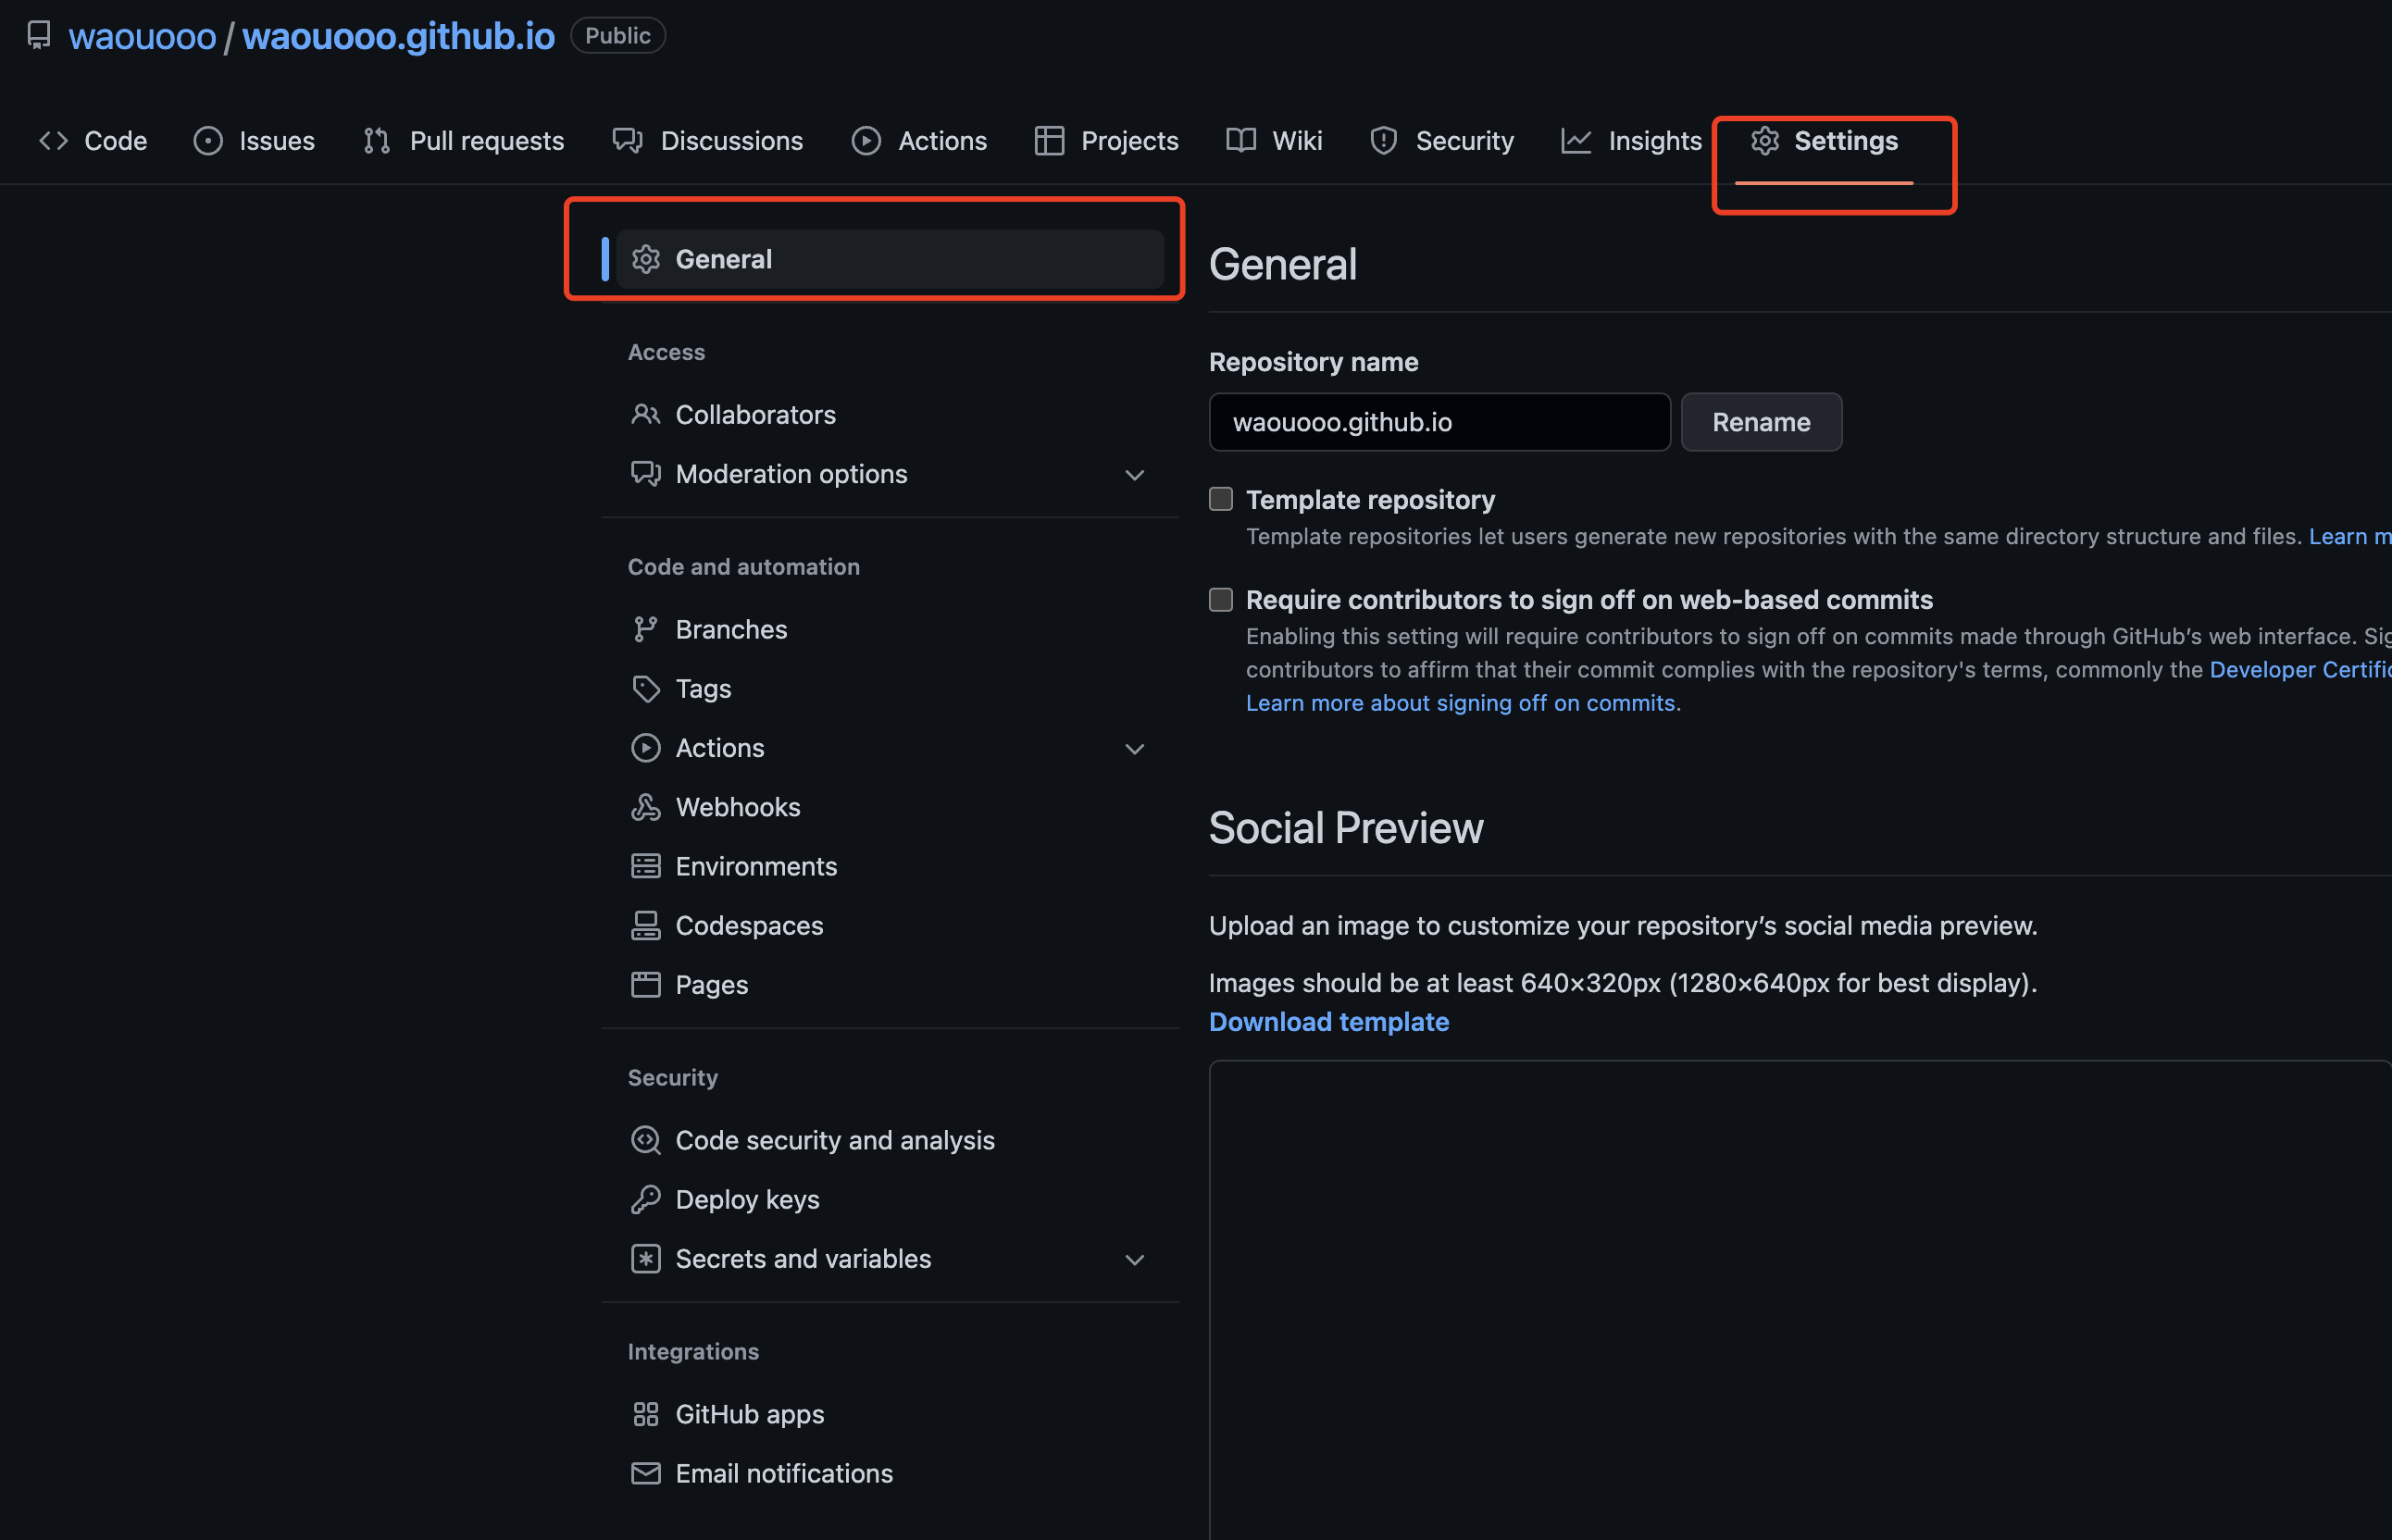Click the GitHub apps grid icon
The image size is (2392, 1540).
(645, 1414)
